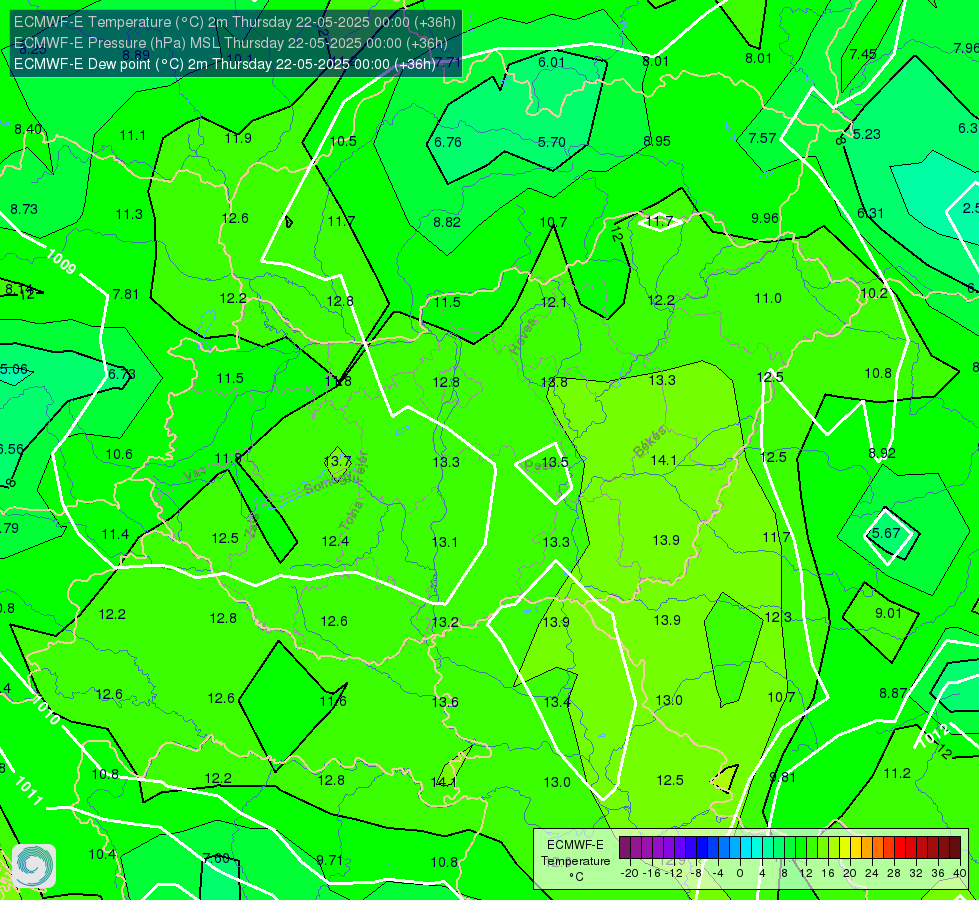The width and height of the screenshot is (979, 900).
Task: Click the 9.01 dew point value
Action: (x=888, y=613)
